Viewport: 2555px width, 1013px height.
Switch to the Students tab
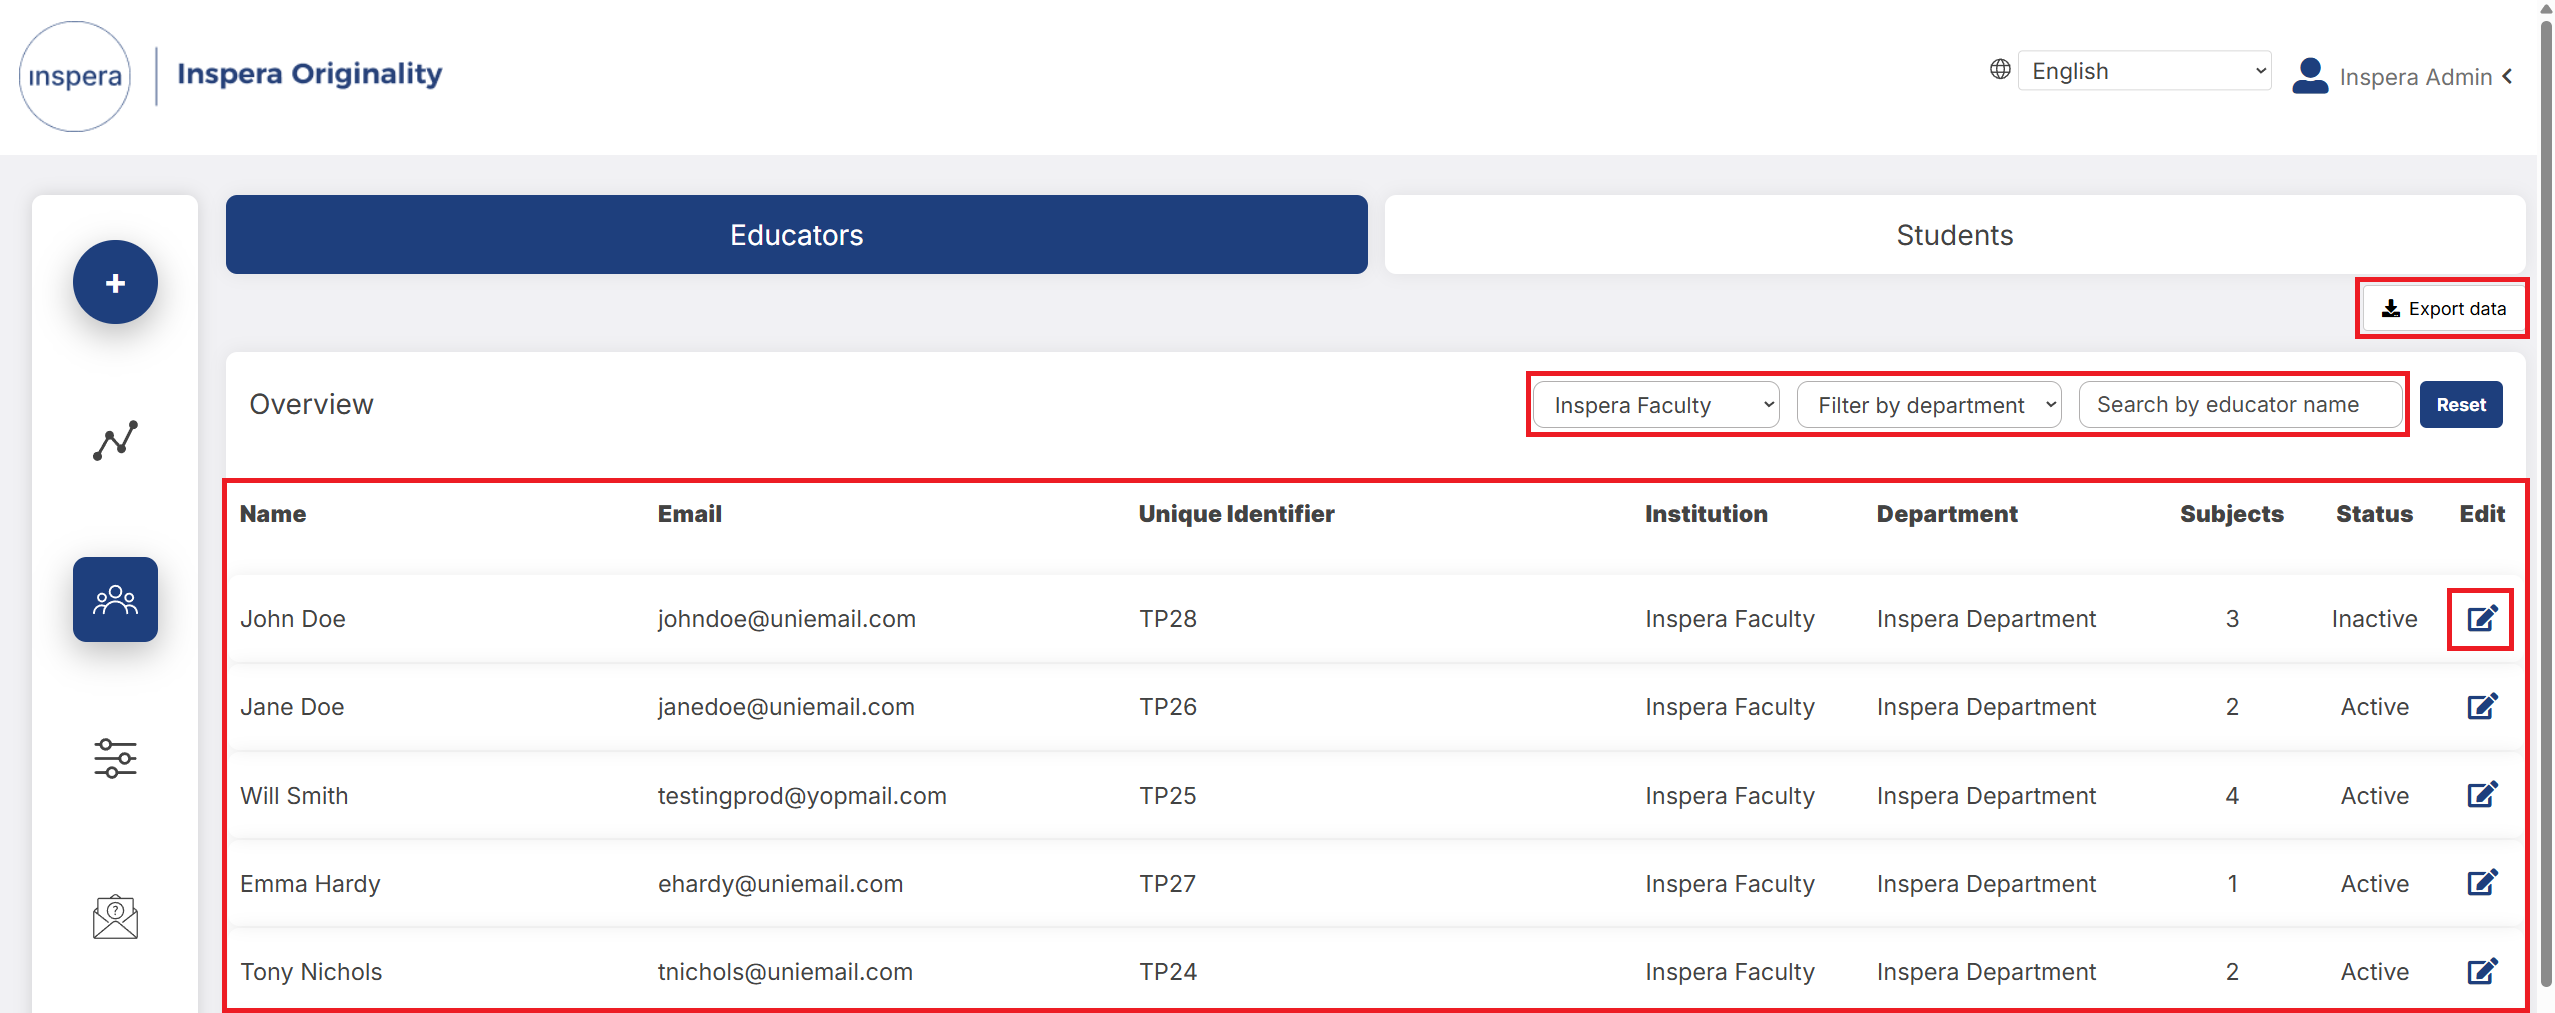pyautogui.click(x=1955, y=235)
